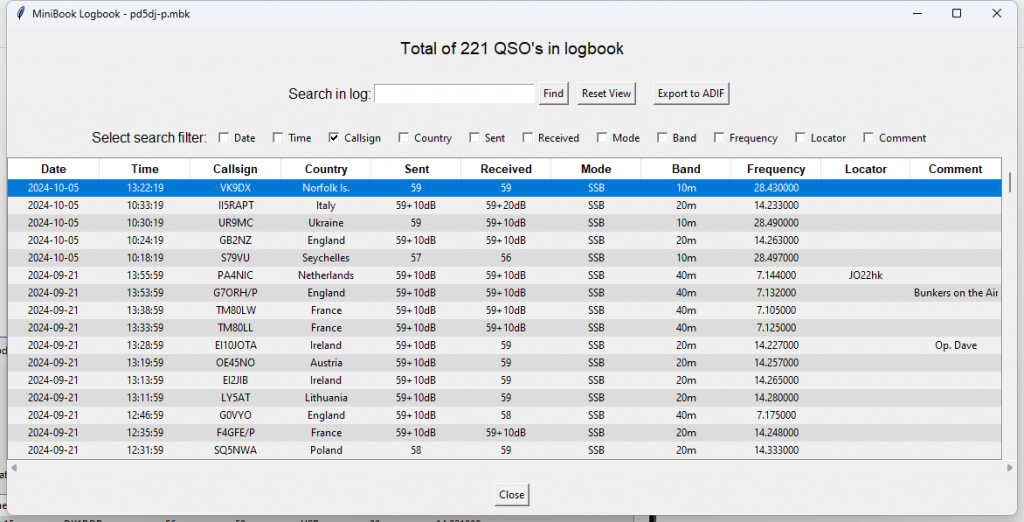Select the PA4NIC Netherlands row
The height and width of the screenshot is (522, 1024).
click(235, 275)
